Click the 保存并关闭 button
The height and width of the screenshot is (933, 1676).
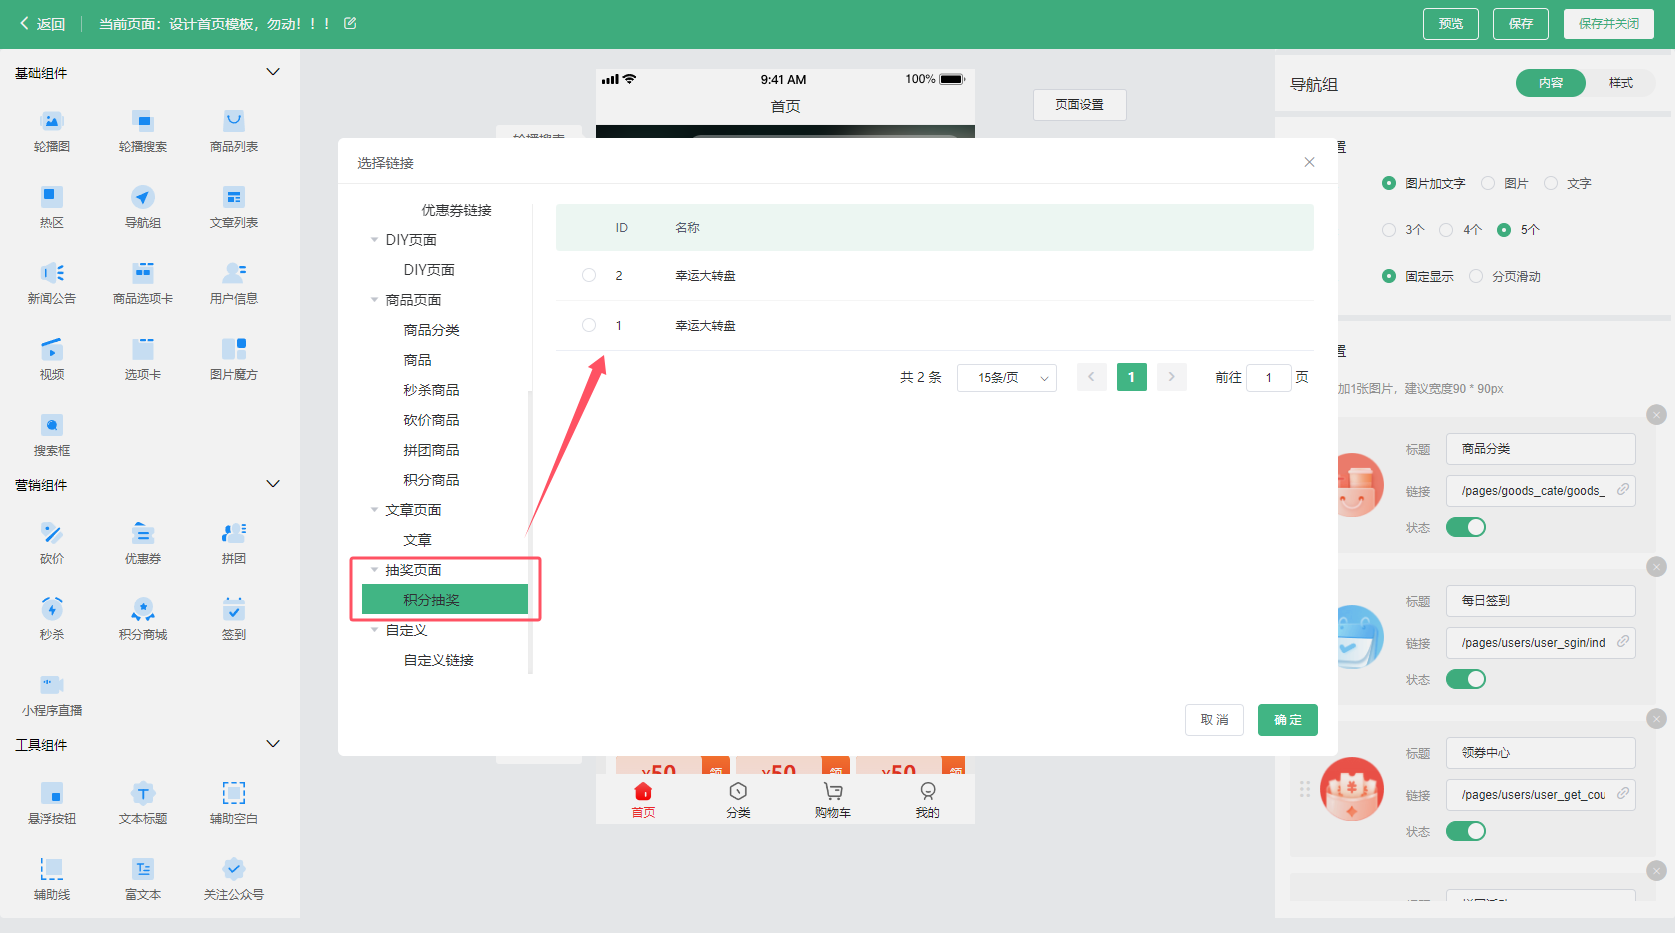(1609, 24)
